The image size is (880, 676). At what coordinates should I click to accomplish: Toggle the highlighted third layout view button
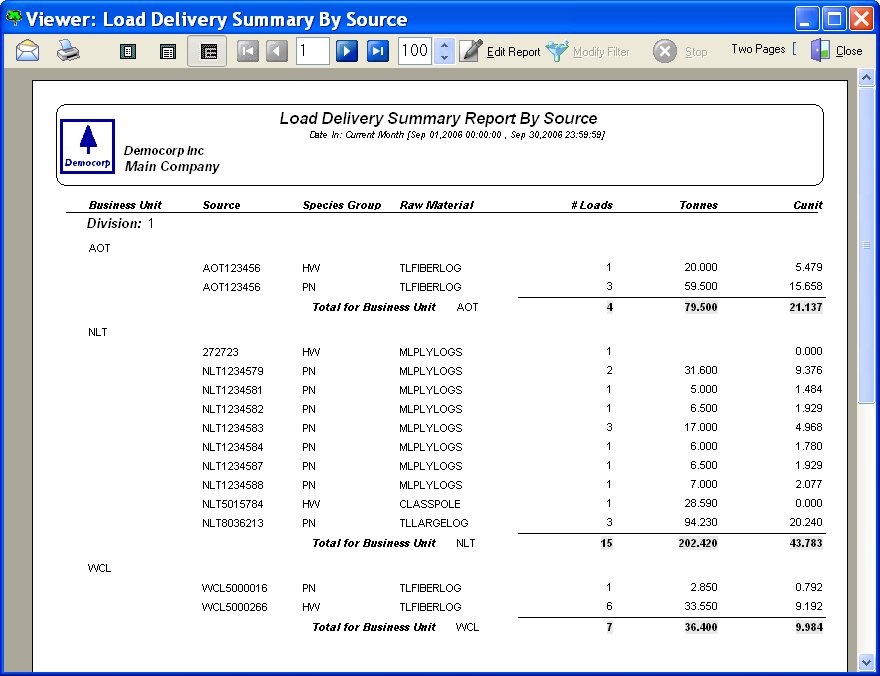point(208,51)
